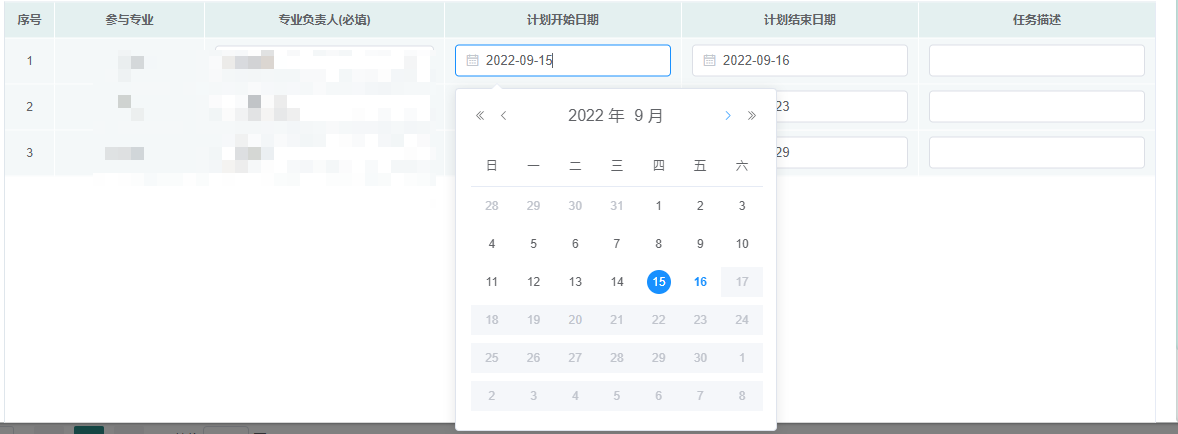Click calendar icon in start date field
Image resolution: width=1178 pixels, height=434 pixels.
coord(473,60)
